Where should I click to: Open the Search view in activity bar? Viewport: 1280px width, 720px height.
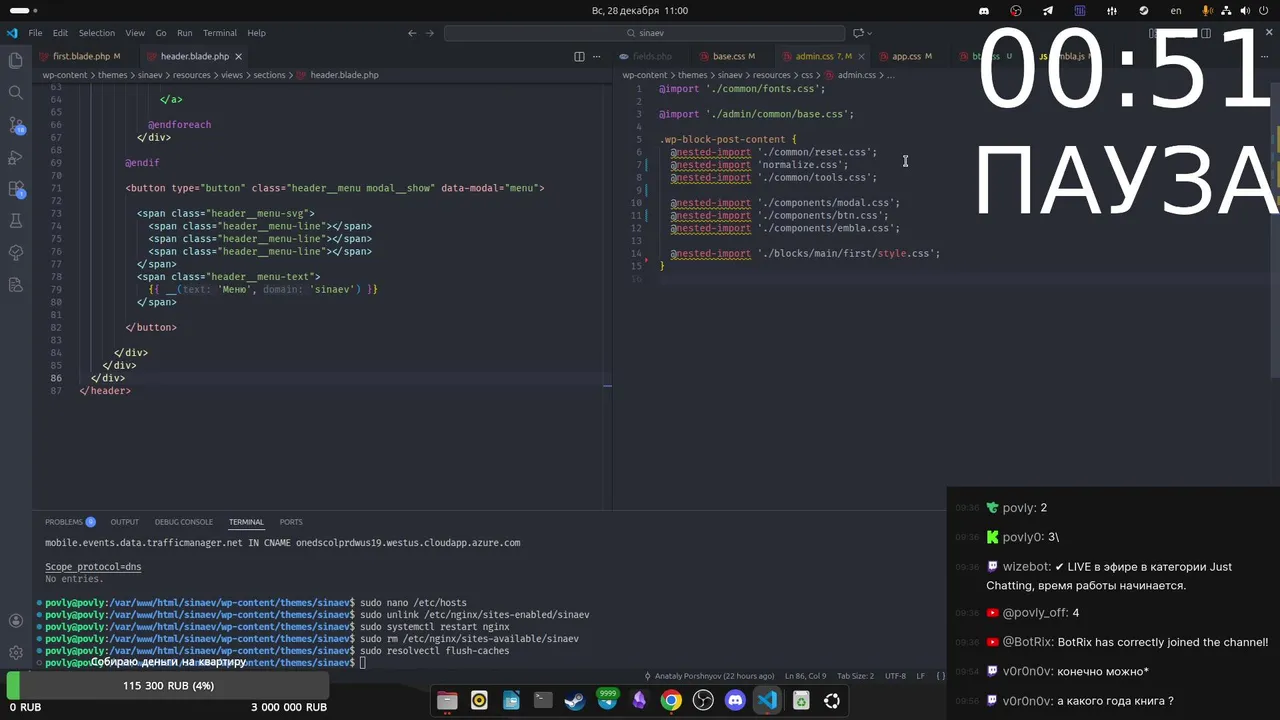(15, 92)
